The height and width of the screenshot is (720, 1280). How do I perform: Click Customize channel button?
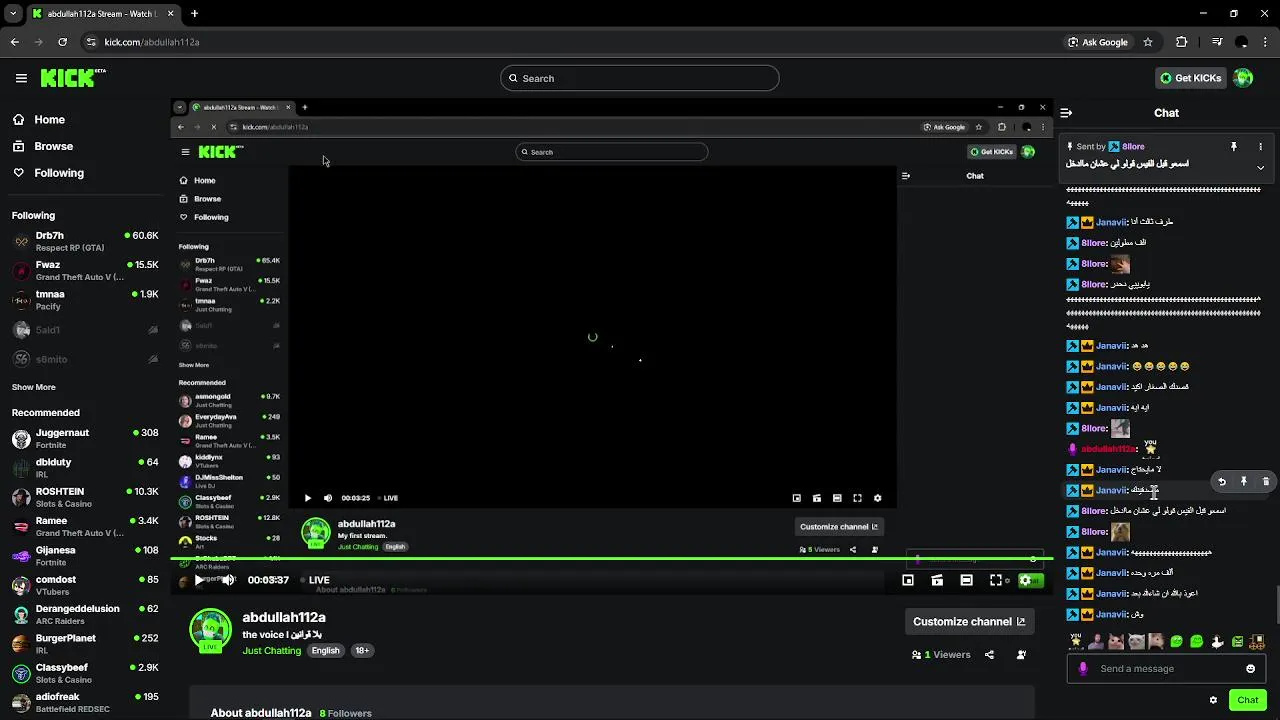(x=969, y=621)
